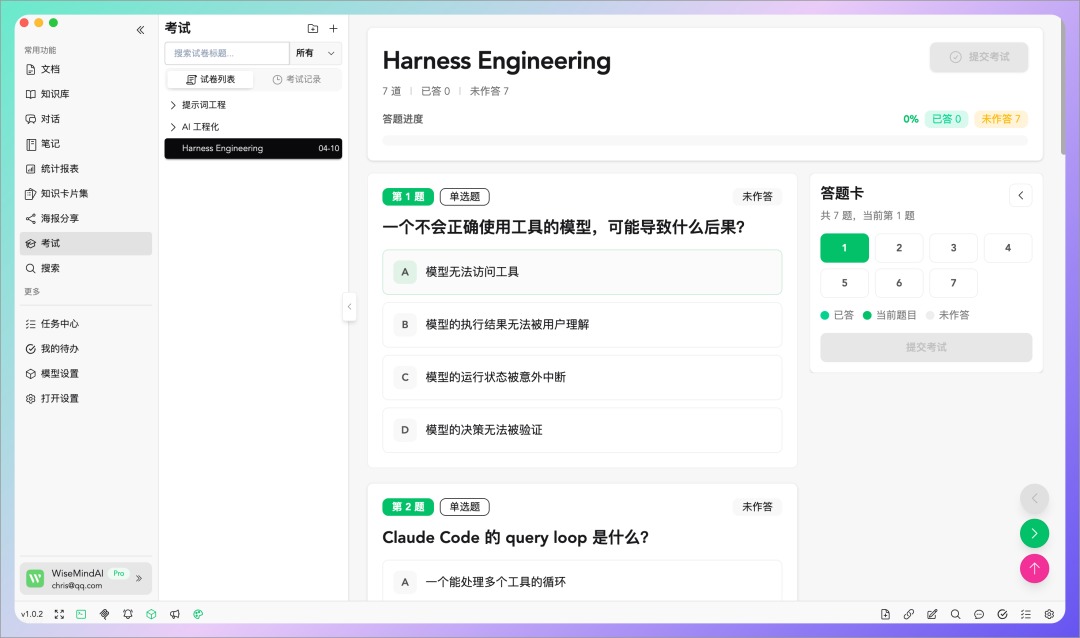Click the grey previous-question round button

point(1035,498)
